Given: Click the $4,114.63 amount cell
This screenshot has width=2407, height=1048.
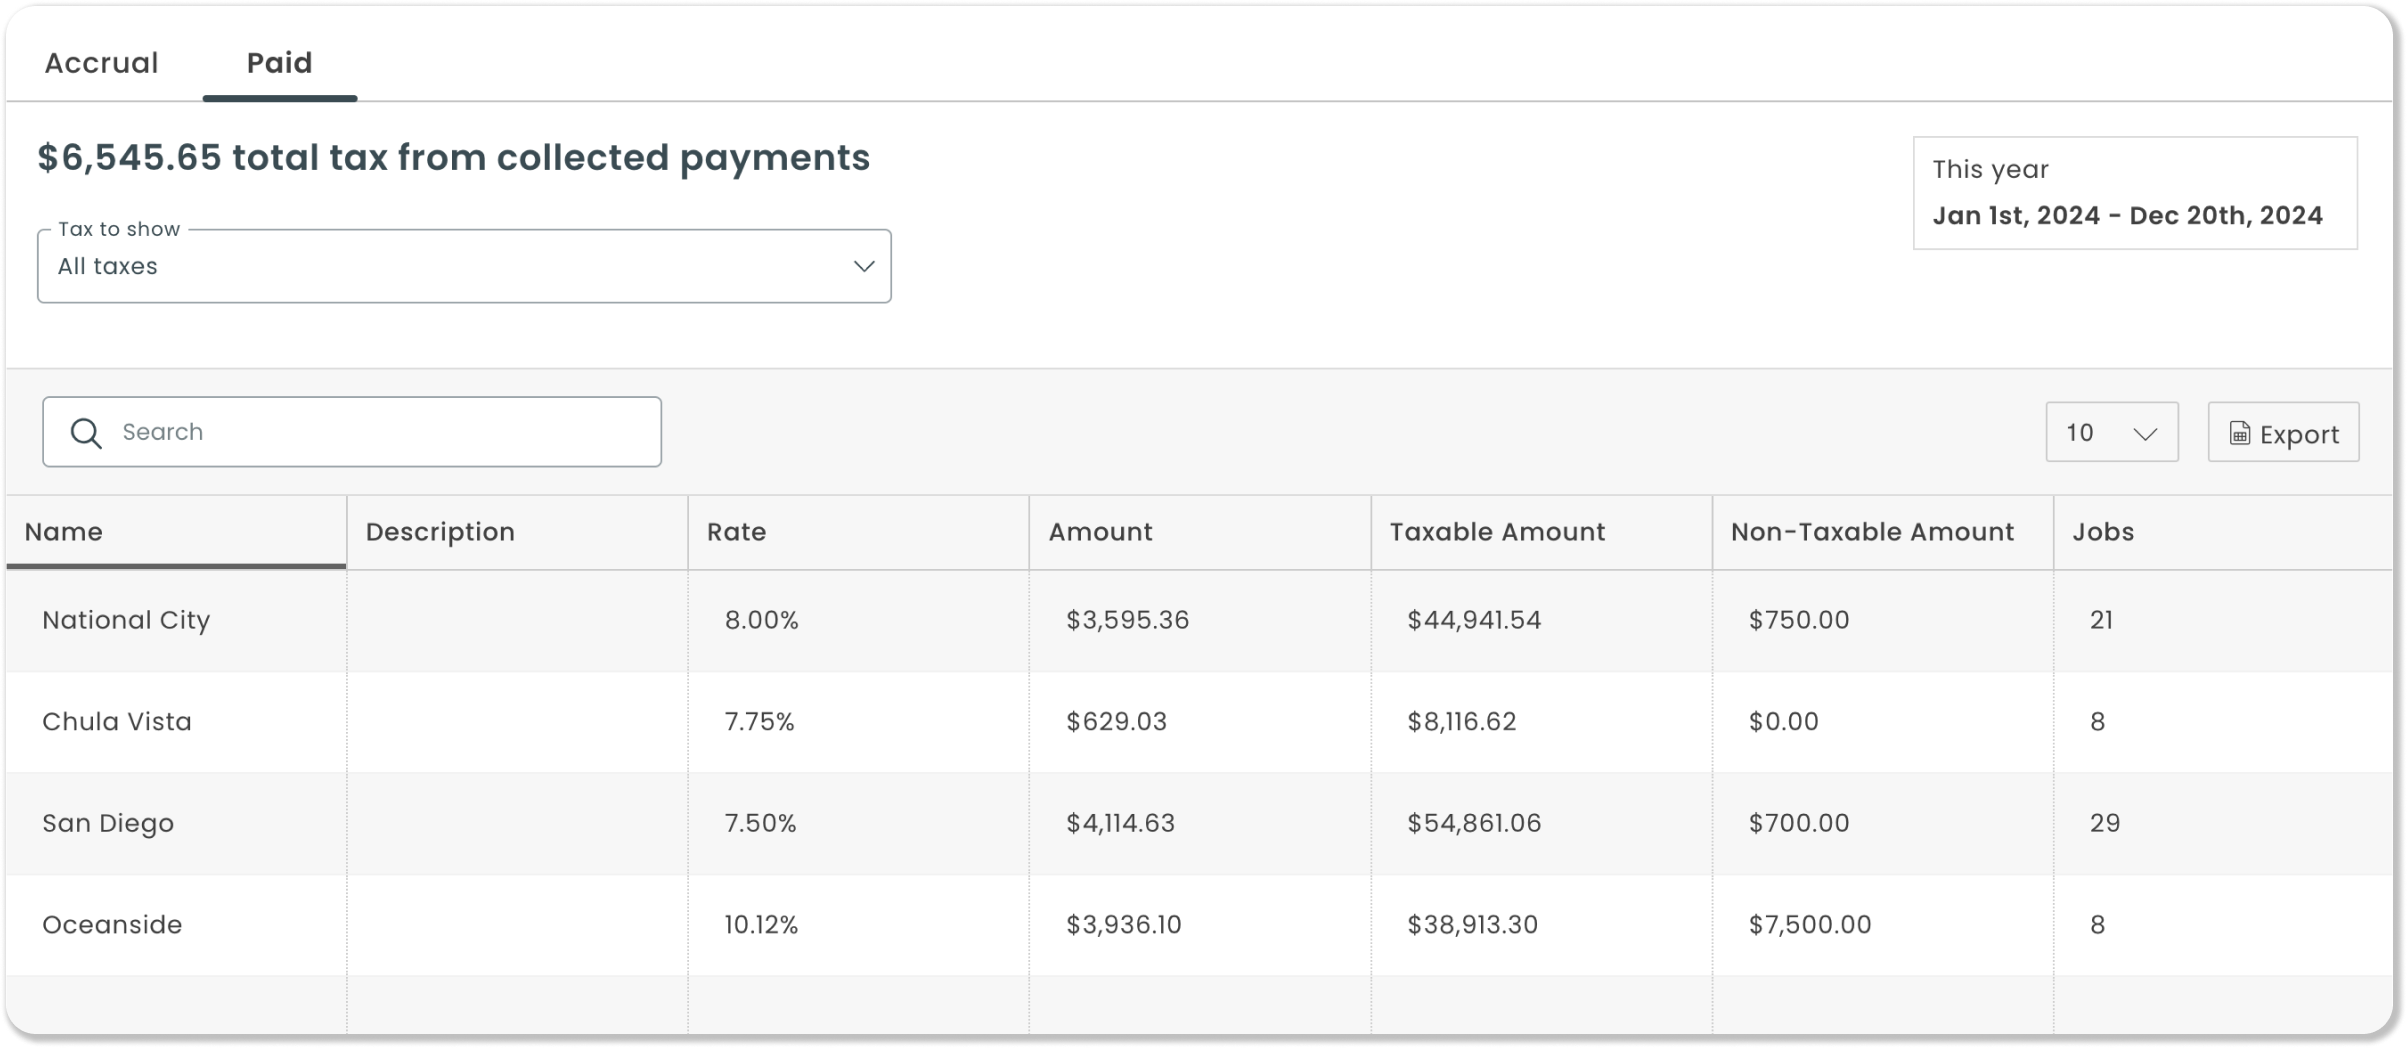Looking at the screenshot, I should [x=1120, y=823].
